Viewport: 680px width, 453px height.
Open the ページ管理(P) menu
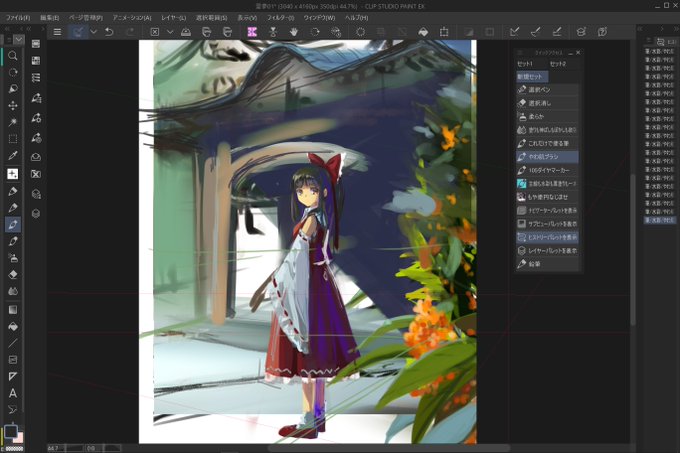point(86,18)
